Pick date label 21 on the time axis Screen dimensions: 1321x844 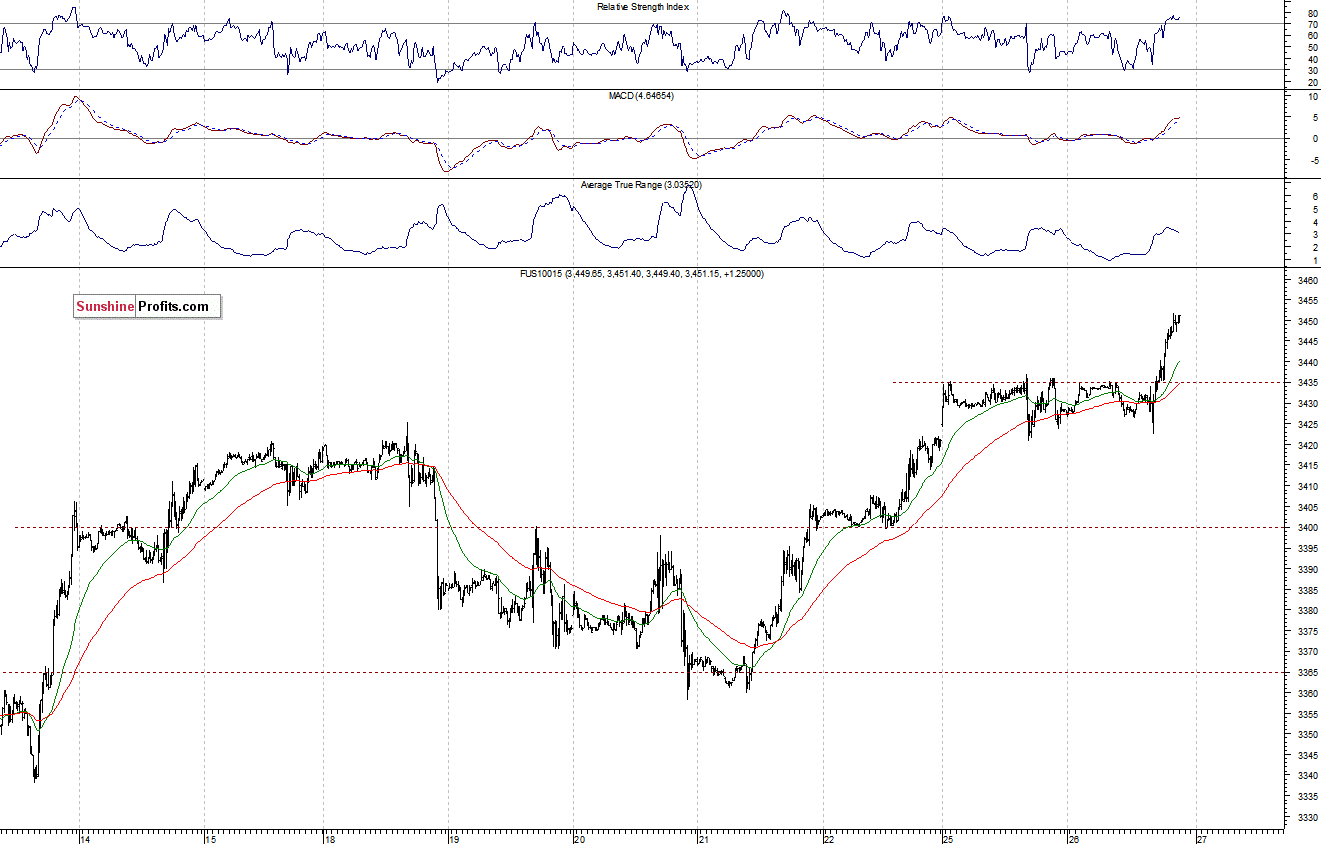pyautogui.click(x=703, y=838)
